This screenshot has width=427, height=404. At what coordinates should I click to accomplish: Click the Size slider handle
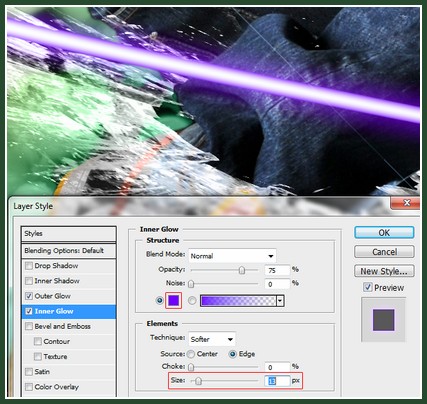[x=198, y=381]
